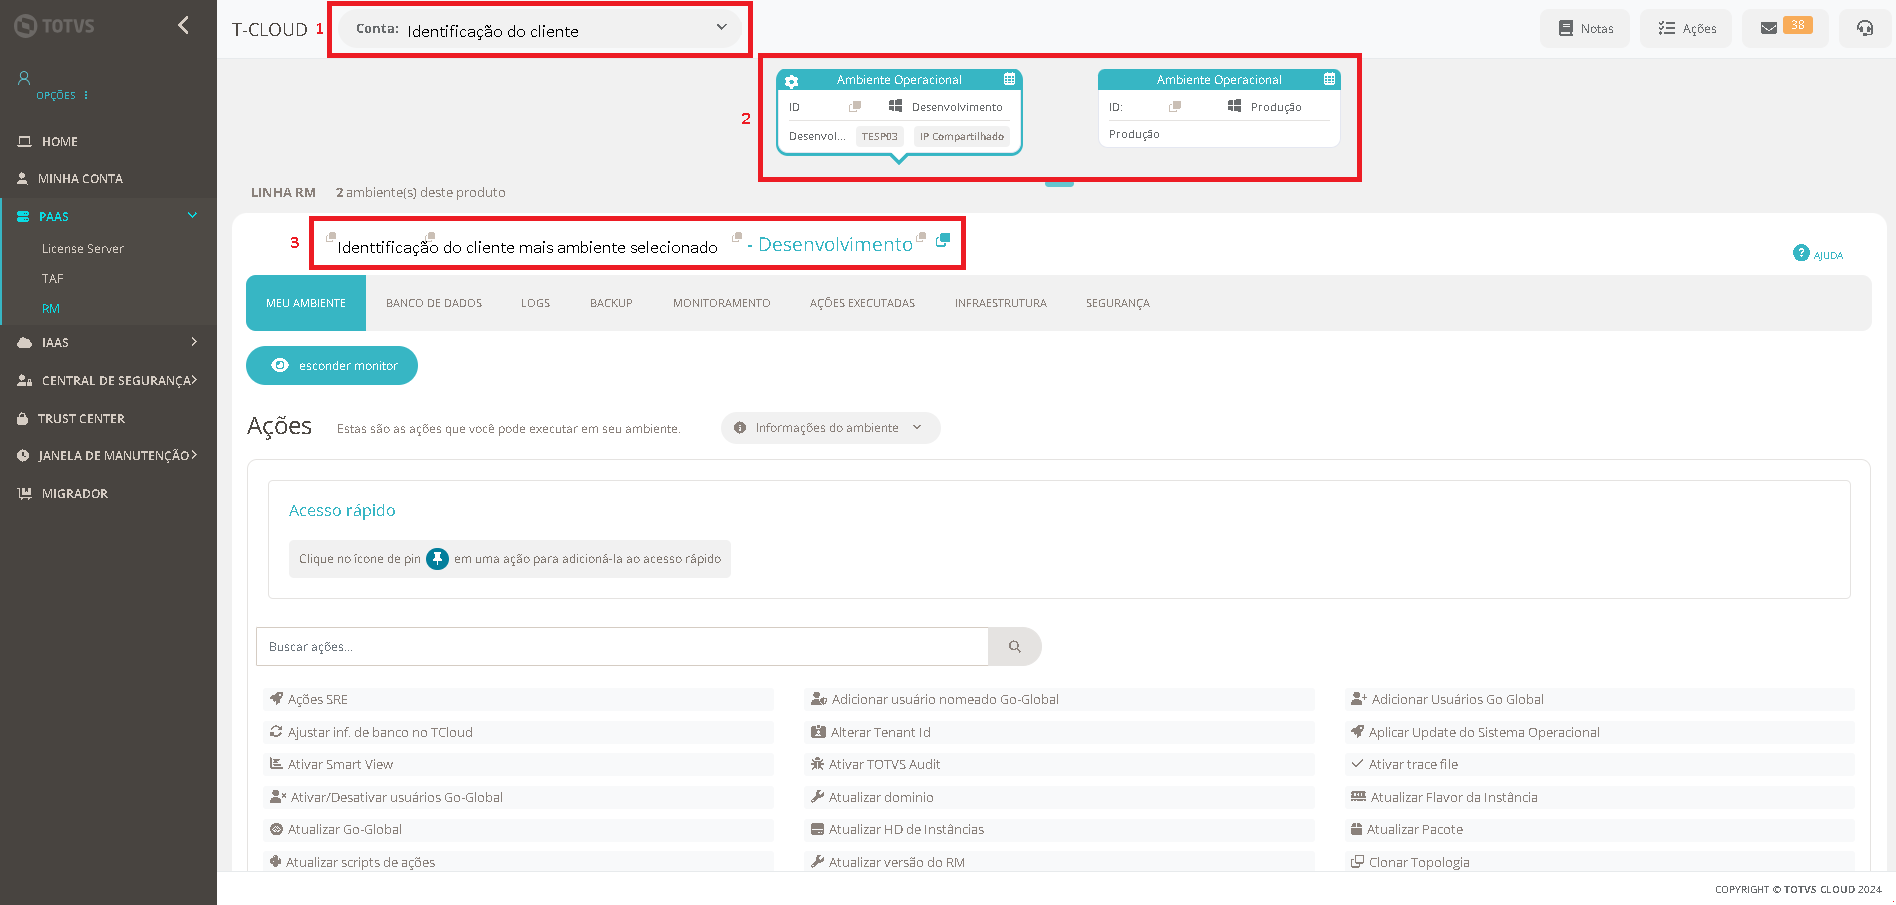1896x905 pixels.
Task: Copy ID on Desenvolvimento environment card
Action: coord(855,106)
